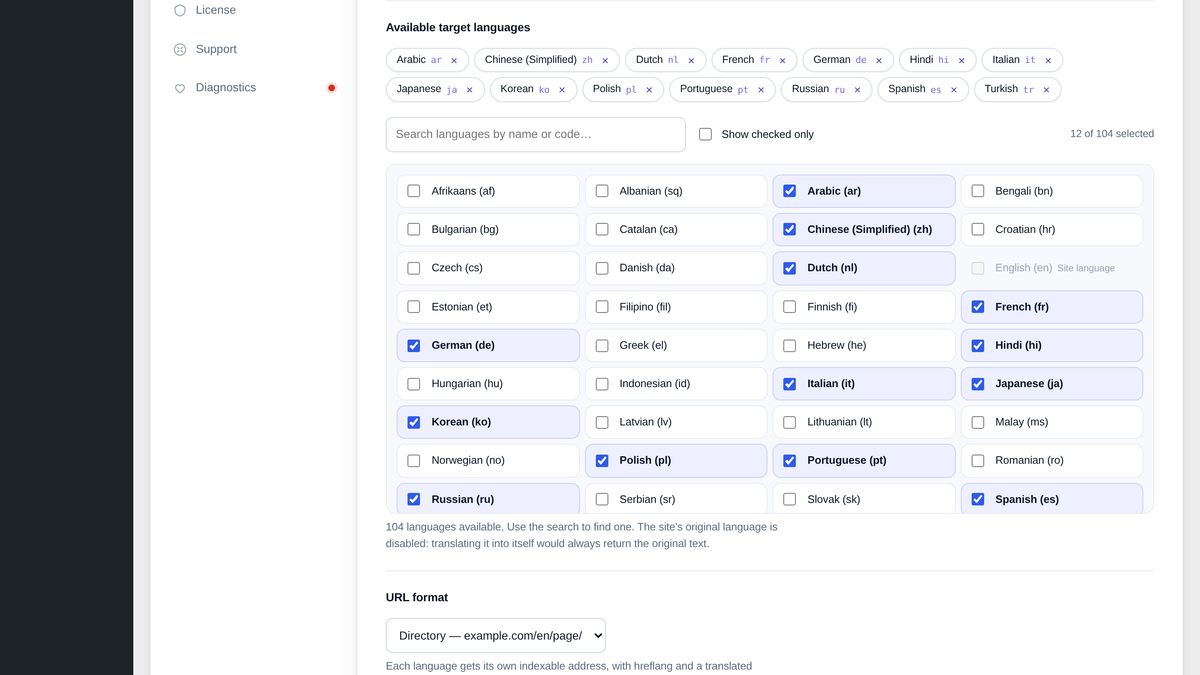Screen dimensions: 1200x675
Task: Check the Bengali (bn) checkbox
Action: click(978, 191)
